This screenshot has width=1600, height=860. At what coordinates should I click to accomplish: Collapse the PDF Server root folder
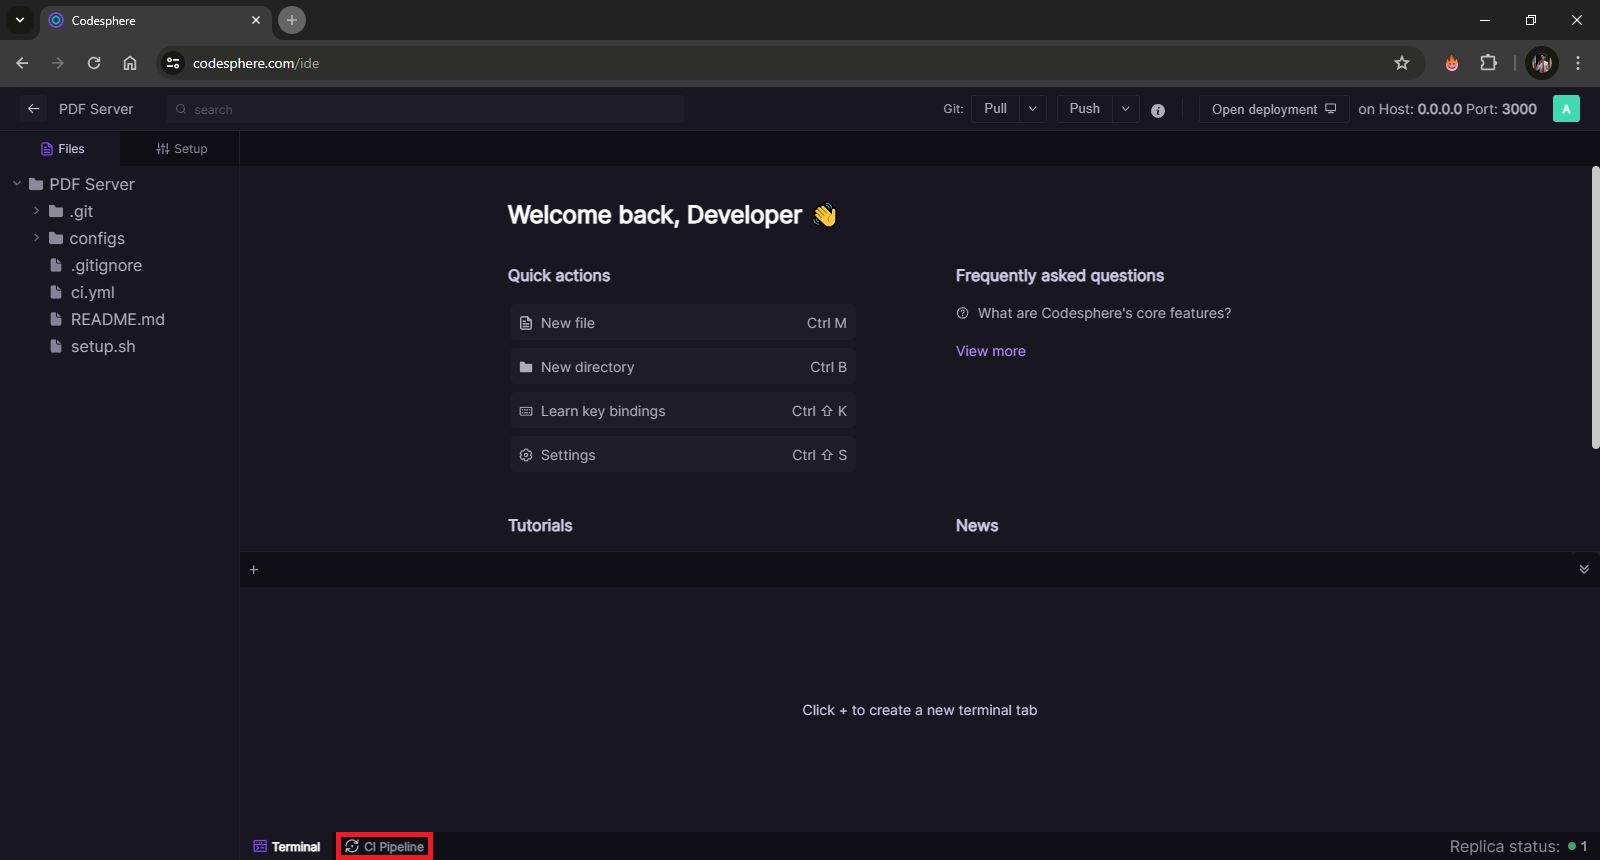(x=17, y=184)
